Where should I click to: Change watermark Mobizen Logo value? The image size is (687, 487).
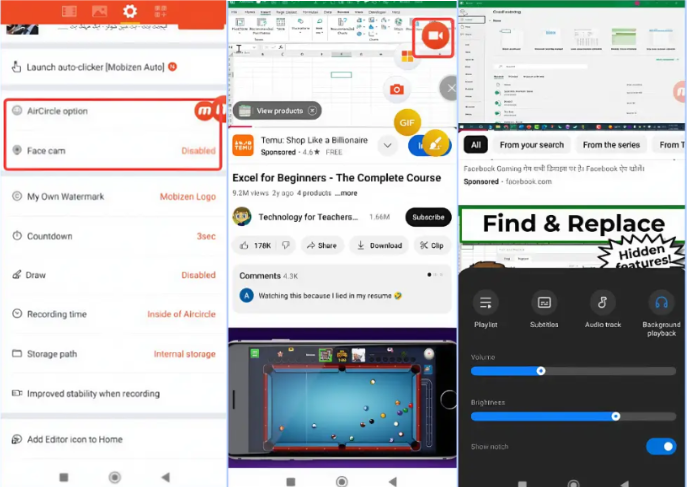click(x=188, y=197)
